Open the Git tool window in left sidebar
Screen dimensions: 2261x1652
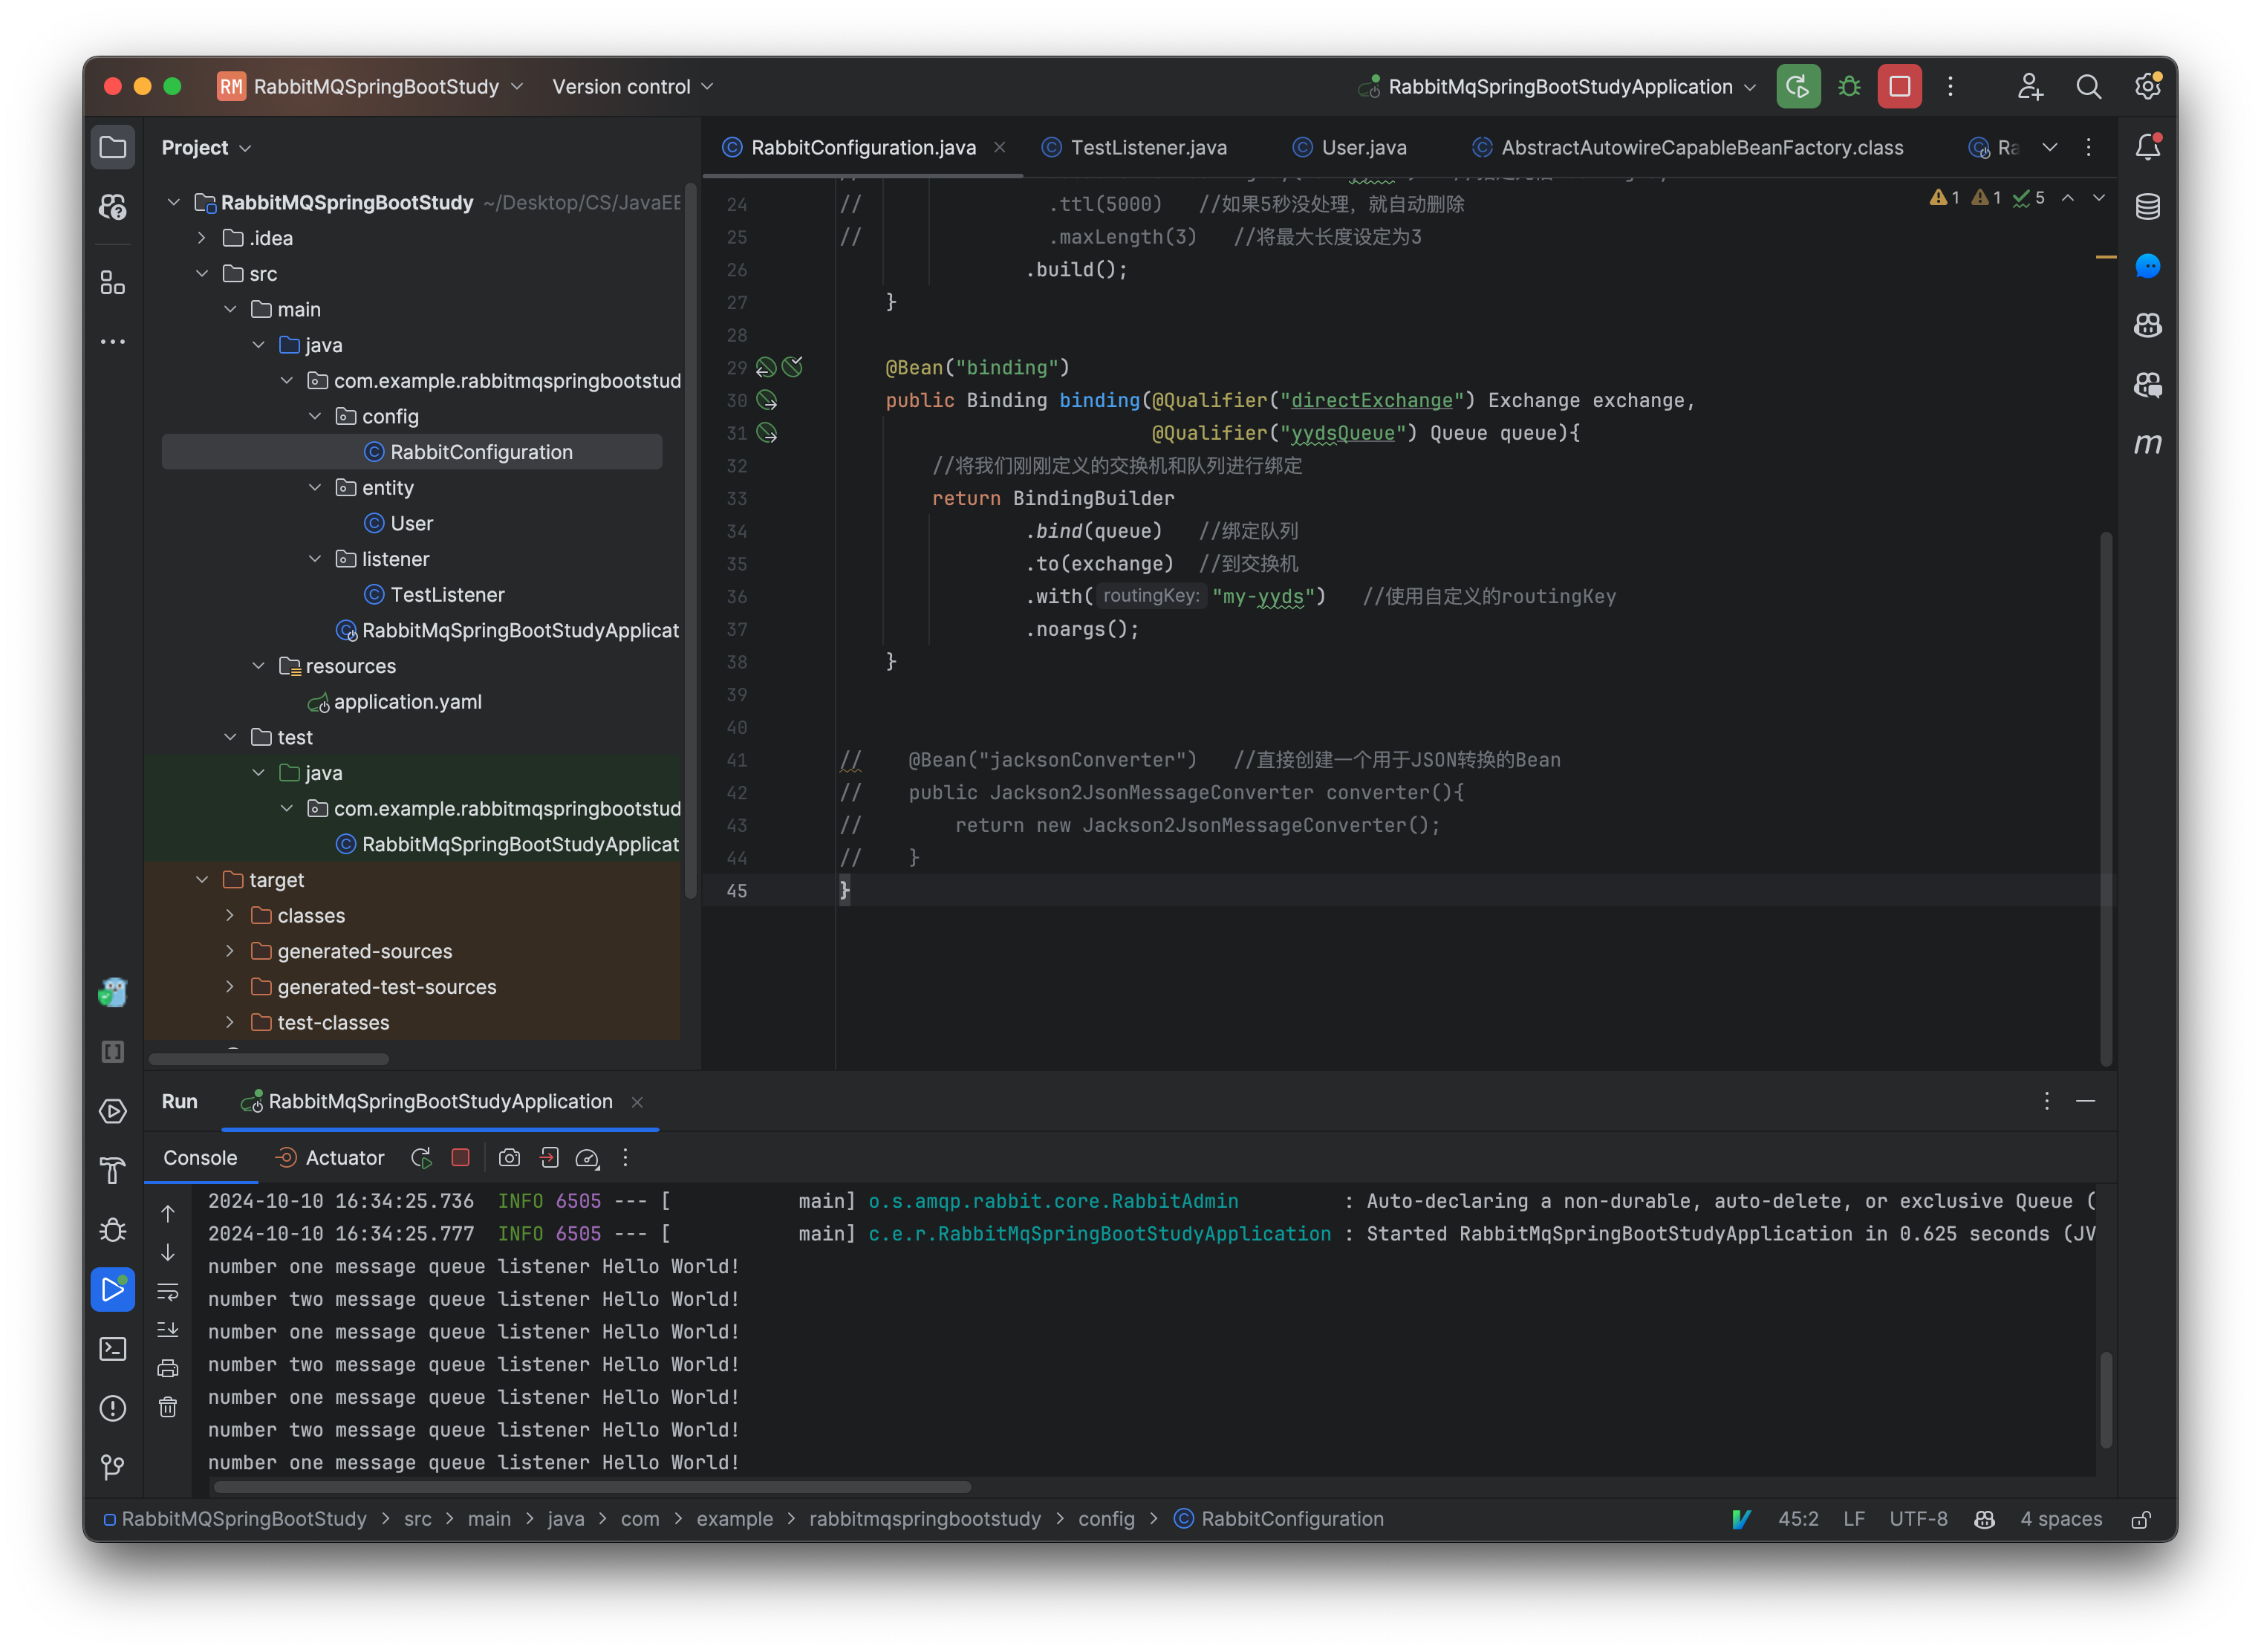point(113,1467)
